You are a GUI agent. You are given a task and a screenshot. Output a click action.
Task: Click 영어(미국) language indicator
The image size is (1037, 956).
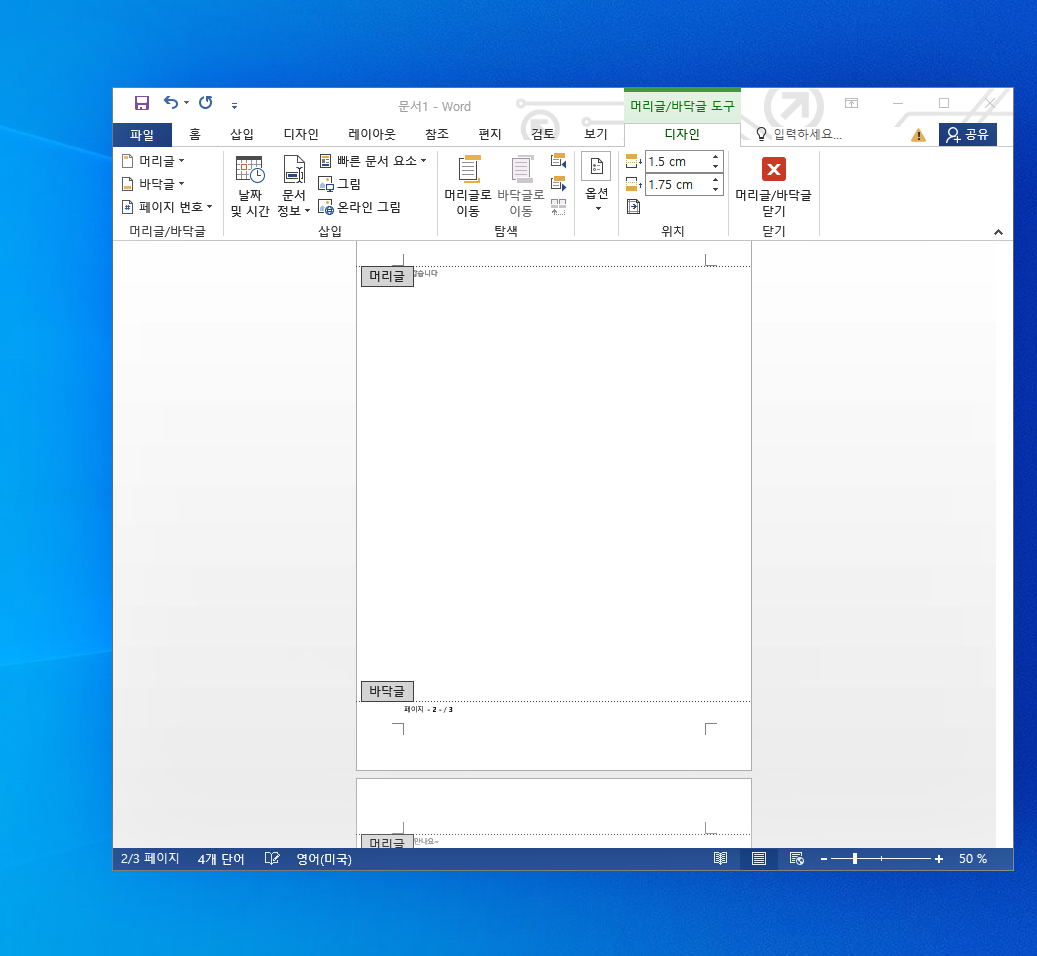(x=323, y=859)
